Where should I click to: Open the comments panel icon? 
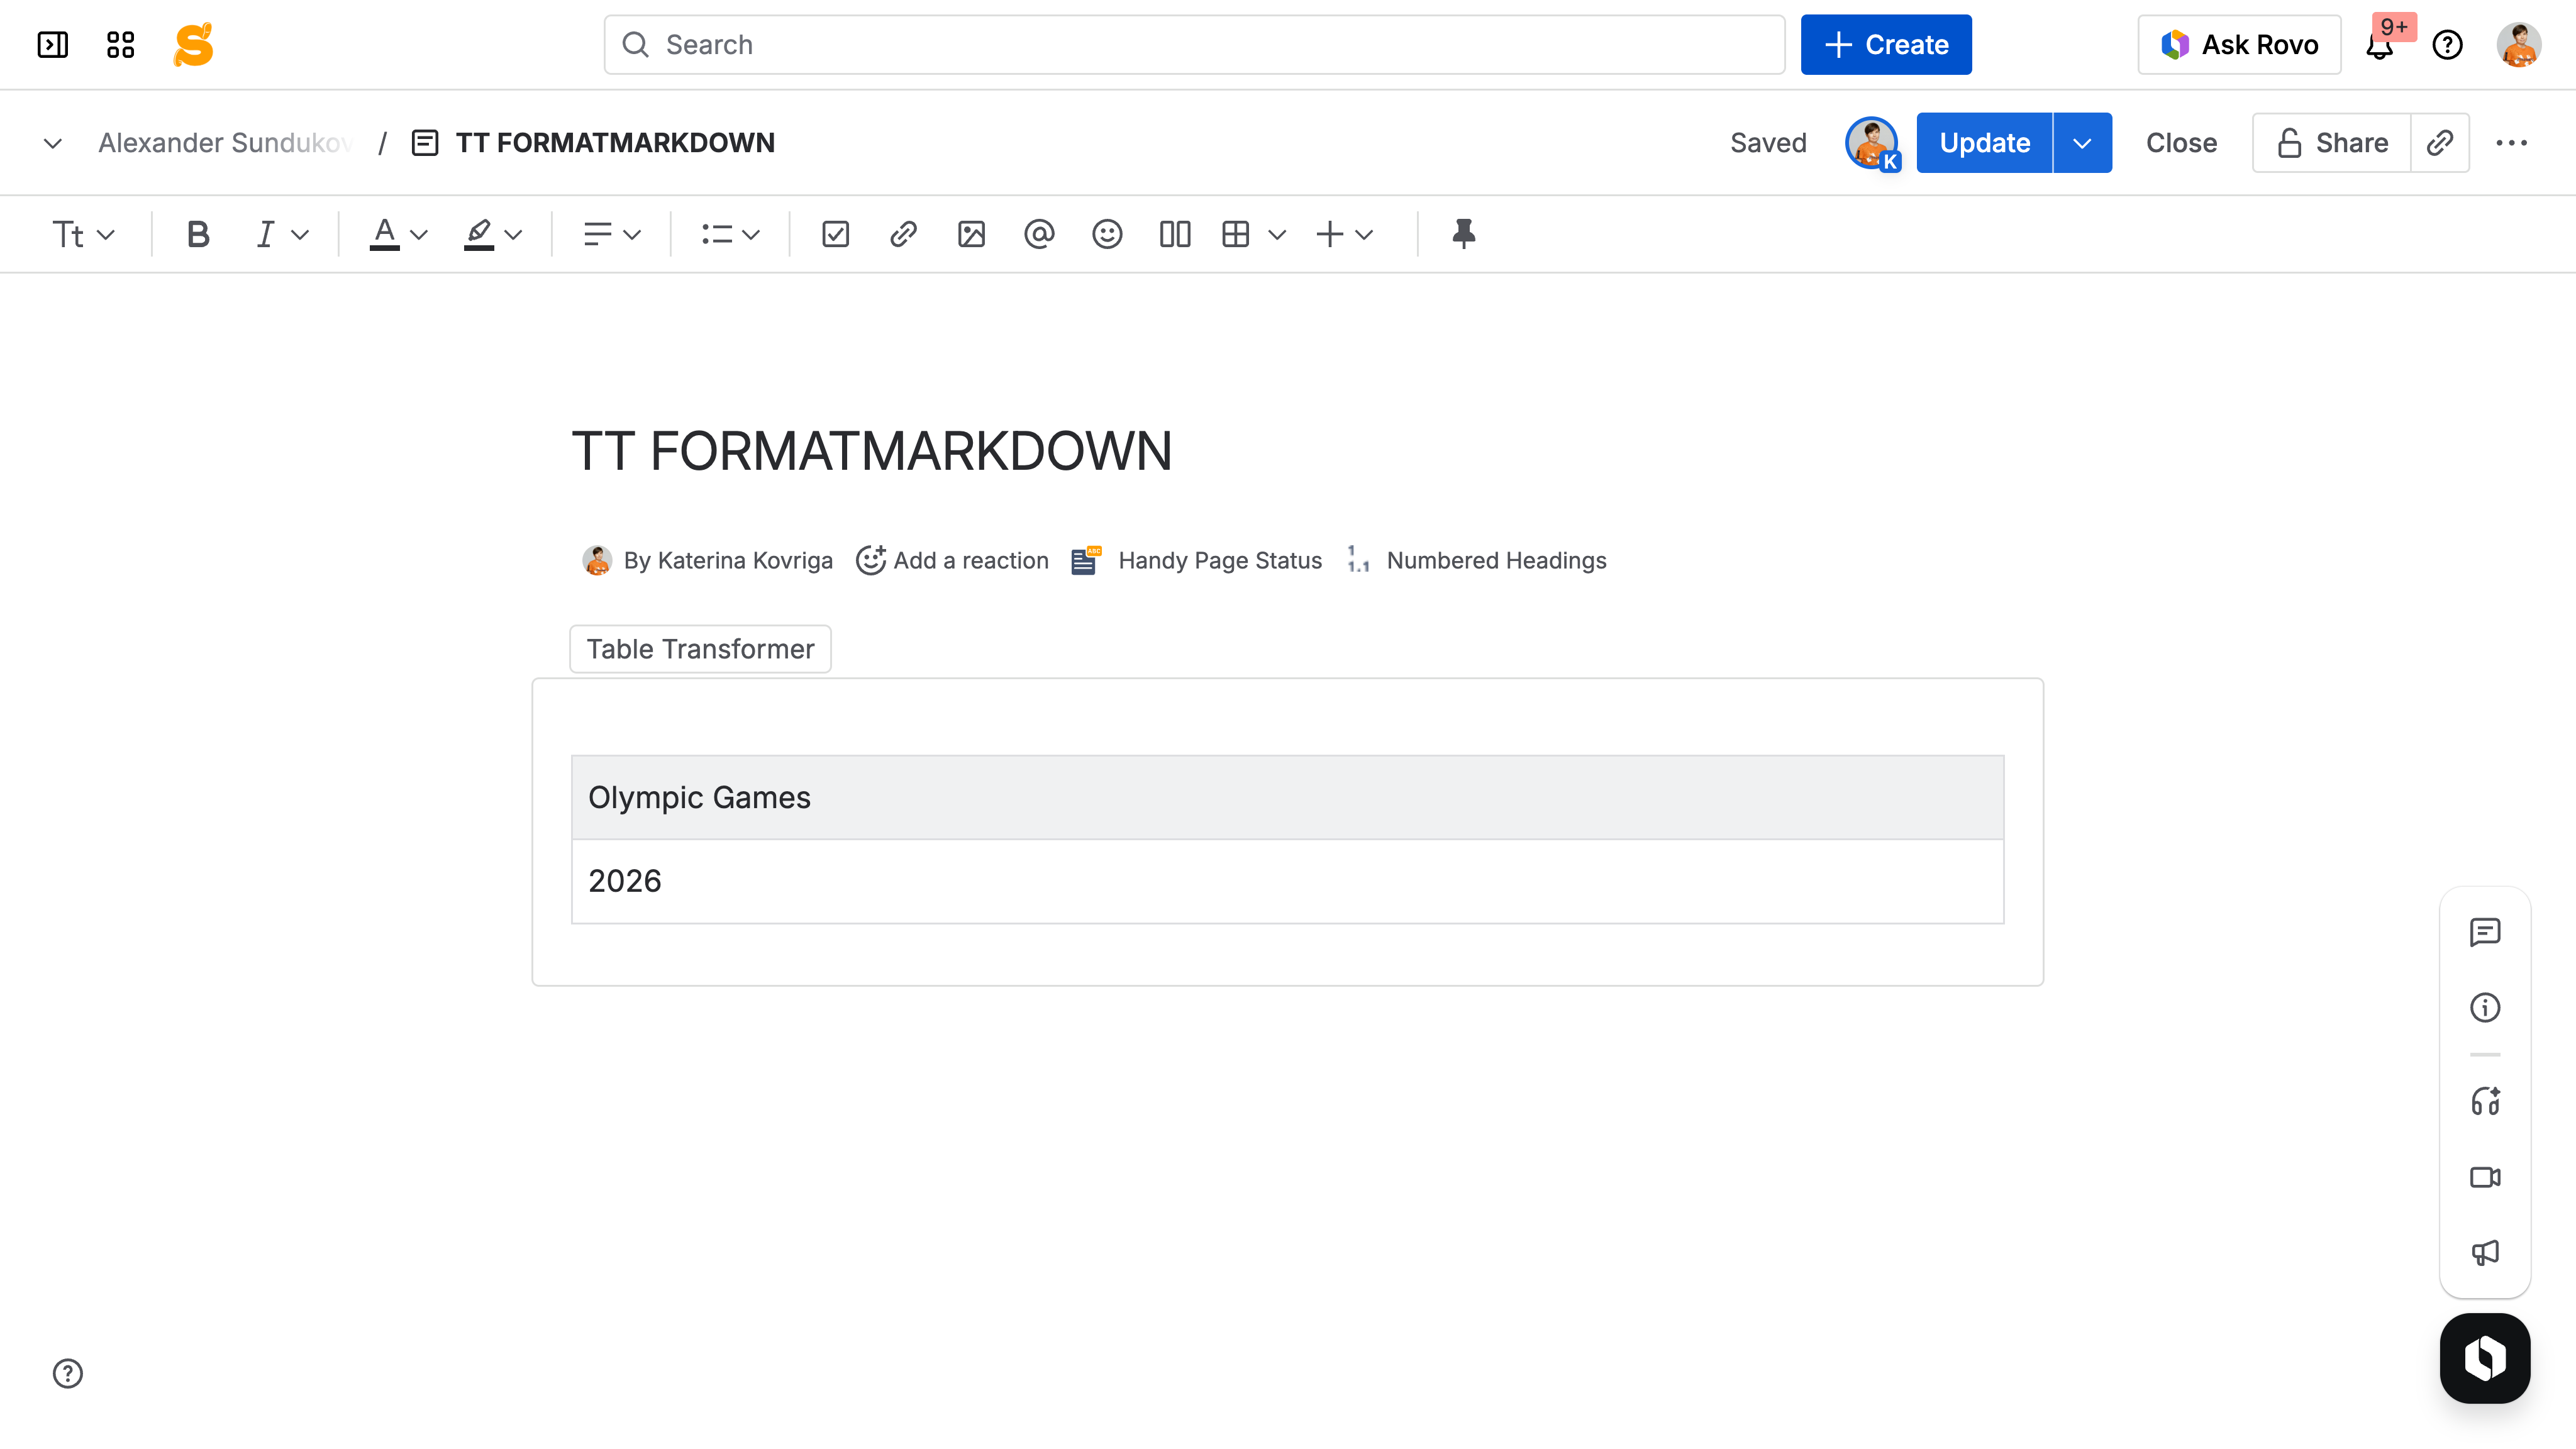(x=2484, y=932)
